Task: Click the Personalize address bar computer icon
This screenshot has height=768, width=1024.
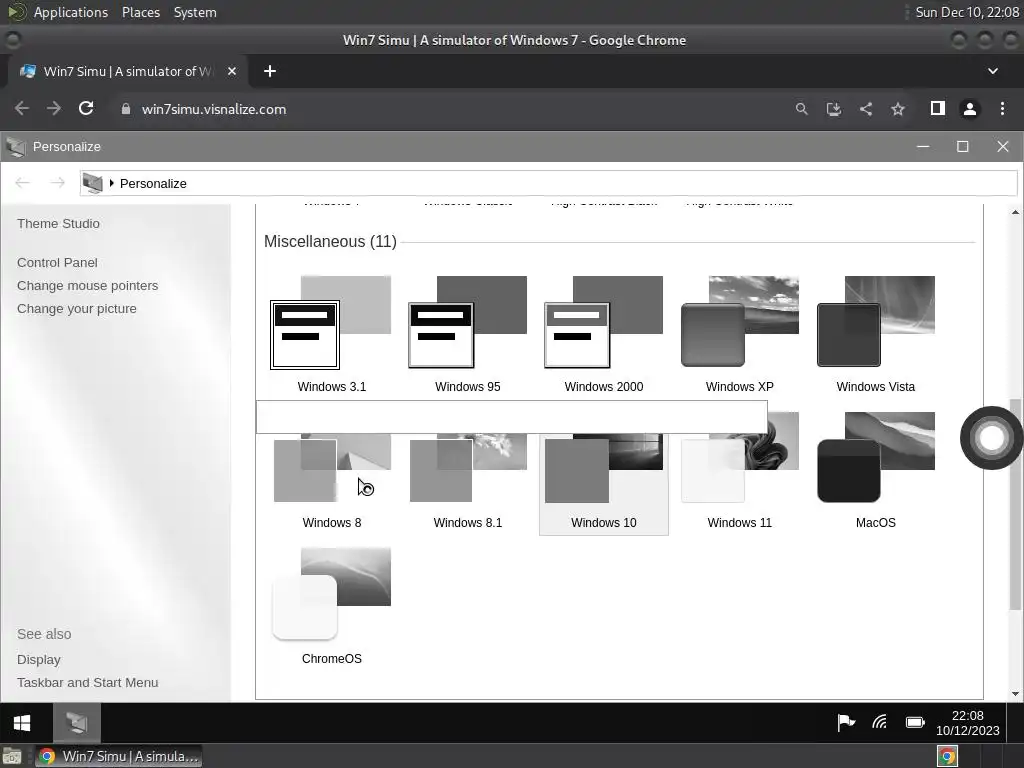Action: [93, 184]
